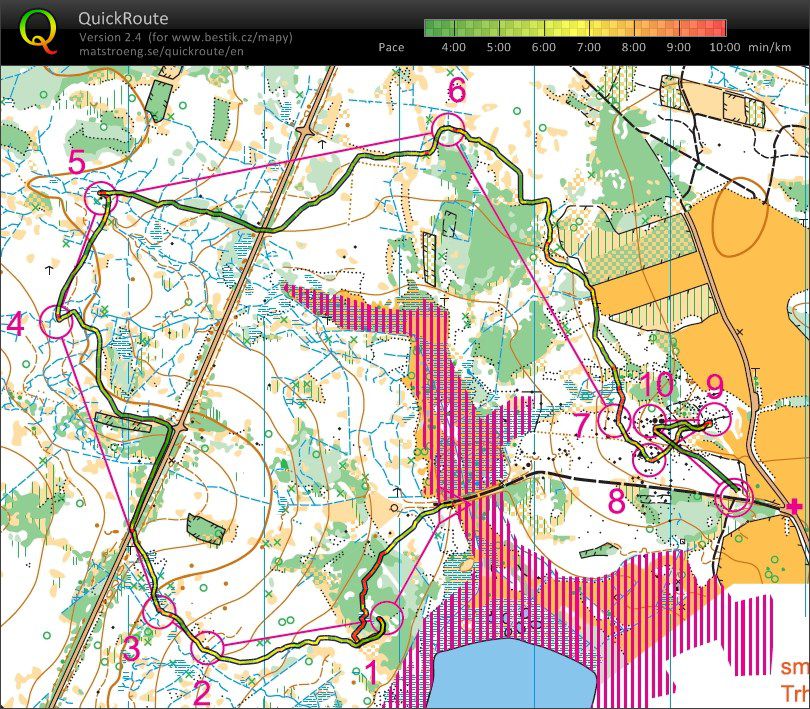Image resolution: width=810 pixels, height=709 pixels.
Task: Click the magenta control number 4 label
Action: pyautogui.click(x=15, y=325)
